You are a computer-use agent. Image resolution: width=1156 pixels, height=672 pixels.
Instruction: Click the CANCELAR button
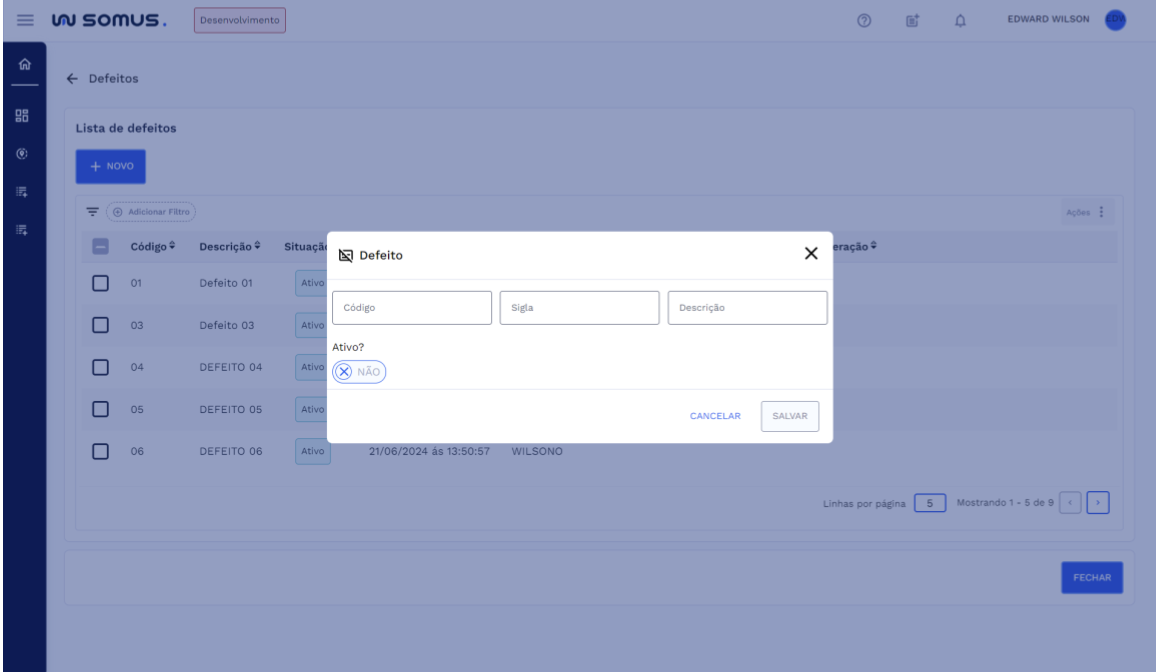[x=715, y=416]
